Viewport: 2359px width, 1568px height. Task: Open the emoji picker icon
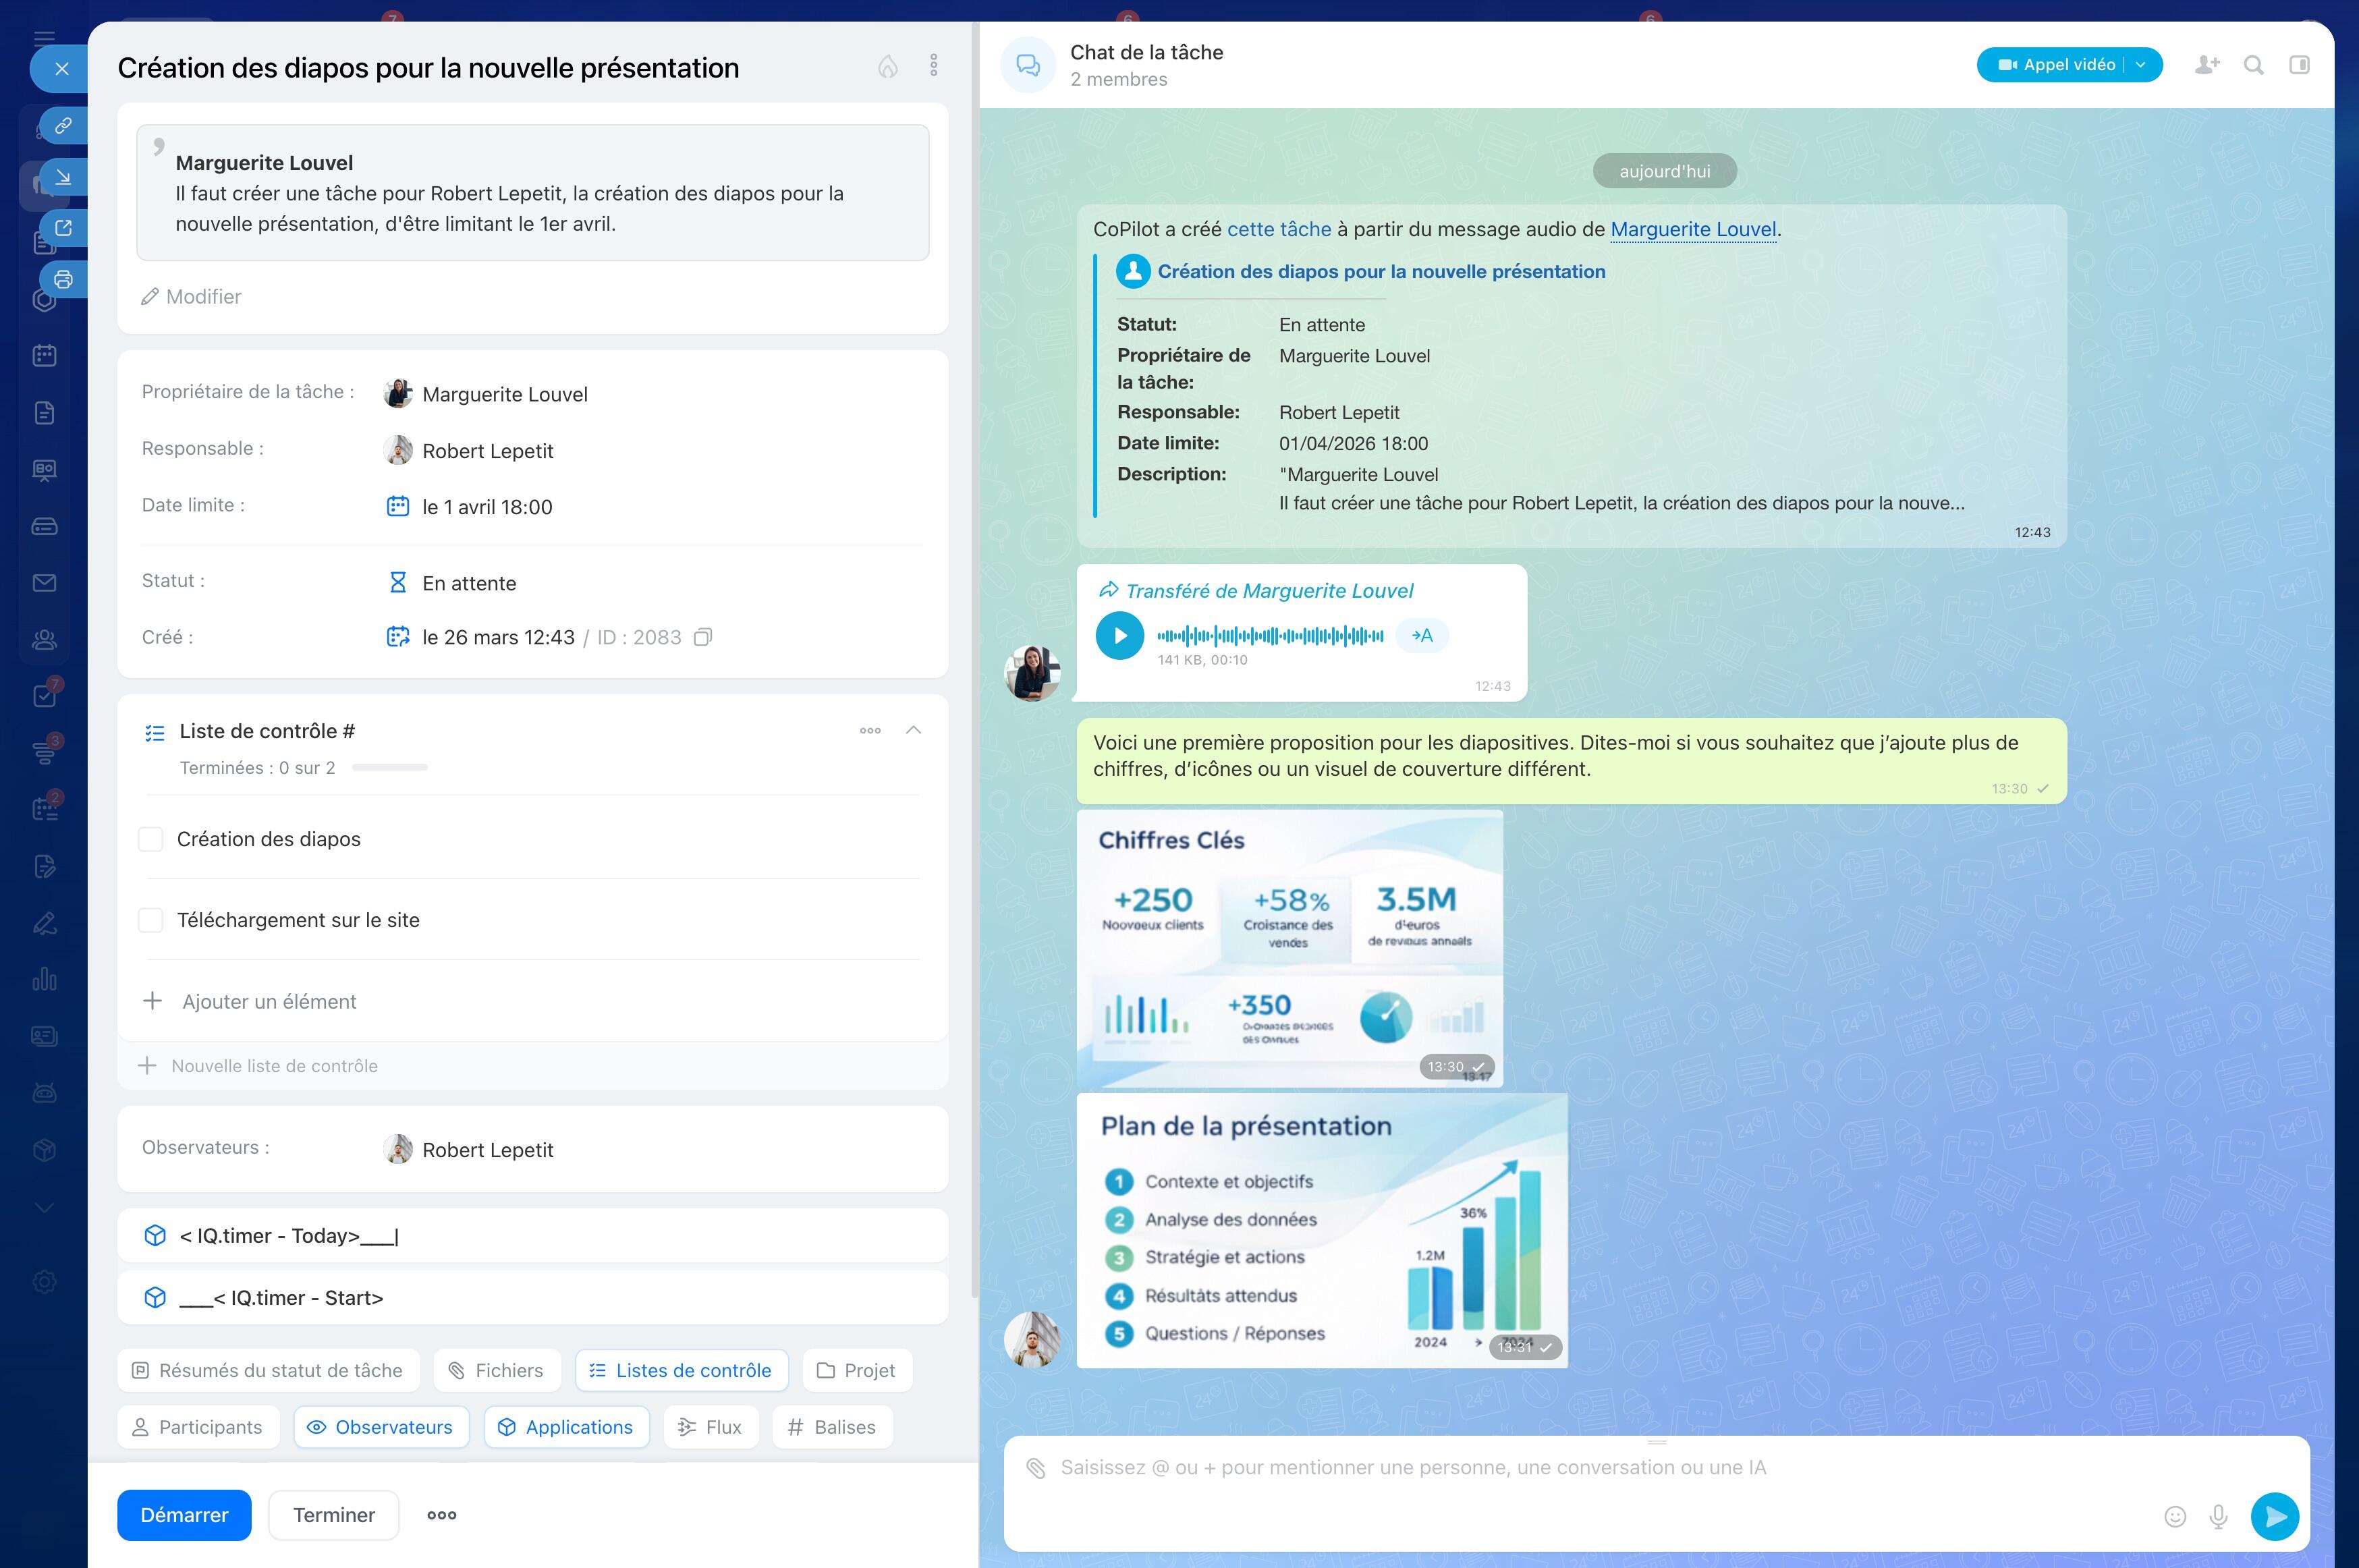pyautogui.click(x=2175, y=1516)
